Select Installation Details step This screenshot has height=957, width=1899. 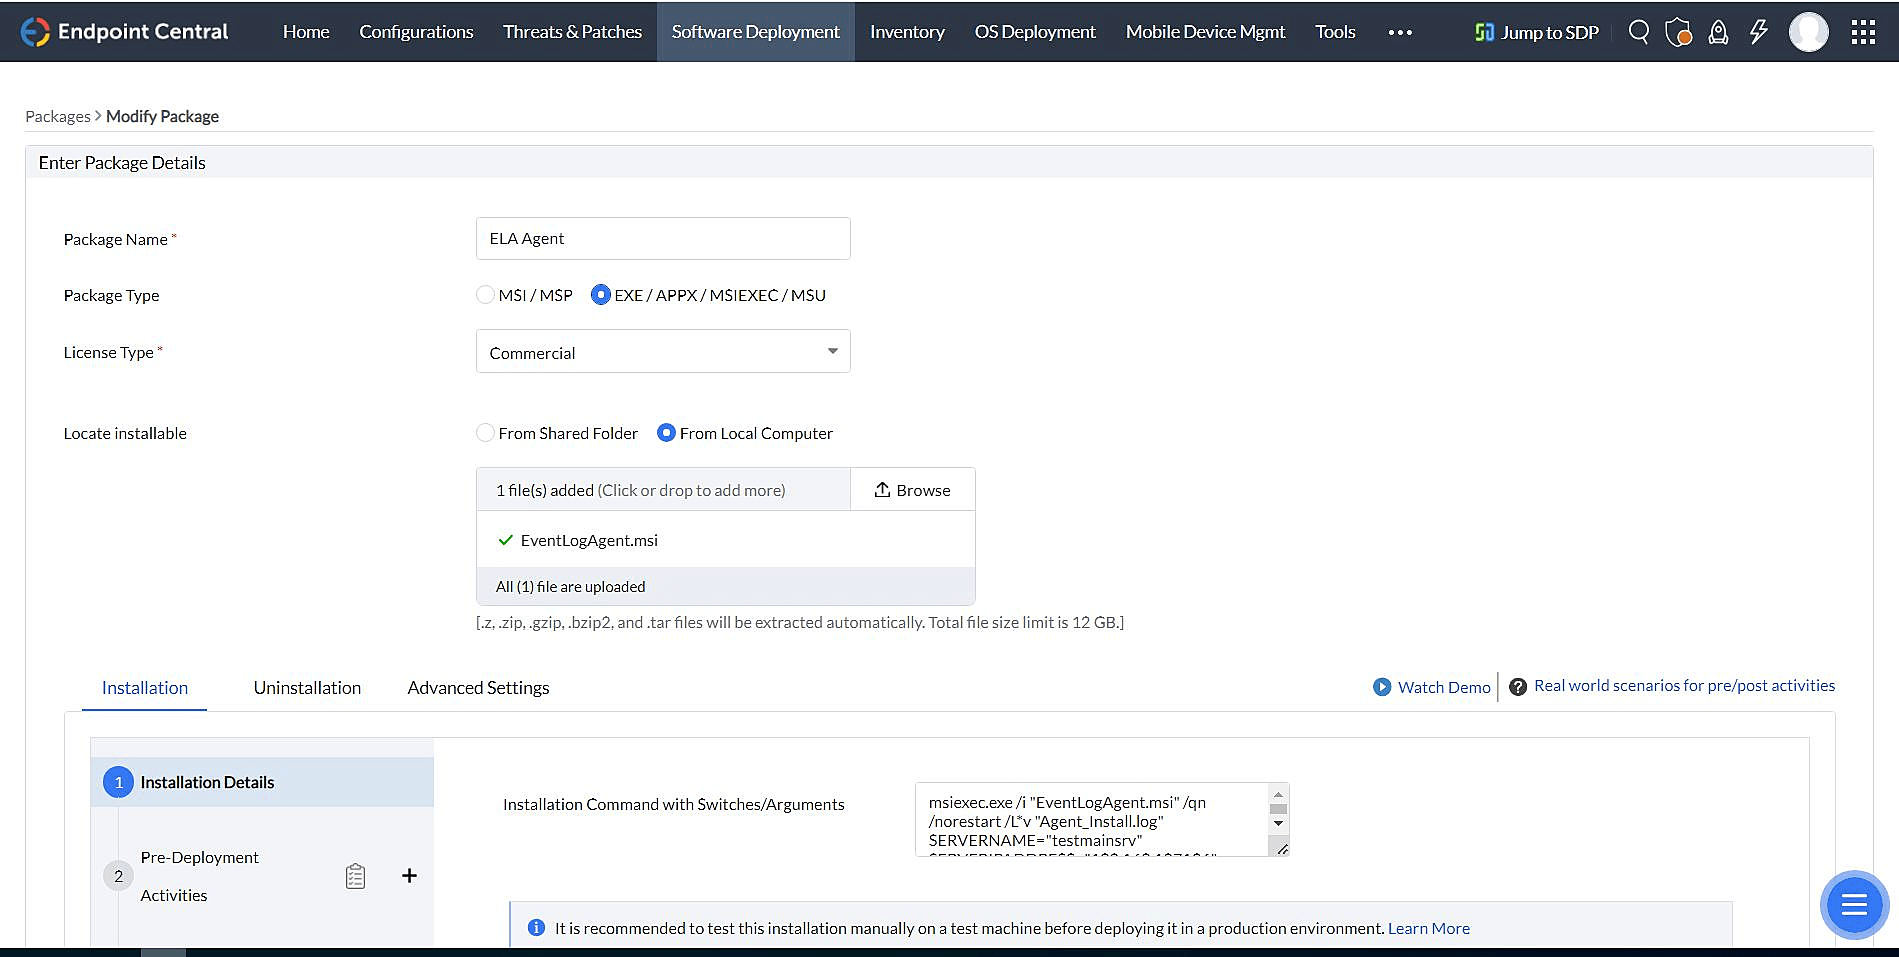click(262, 782)
